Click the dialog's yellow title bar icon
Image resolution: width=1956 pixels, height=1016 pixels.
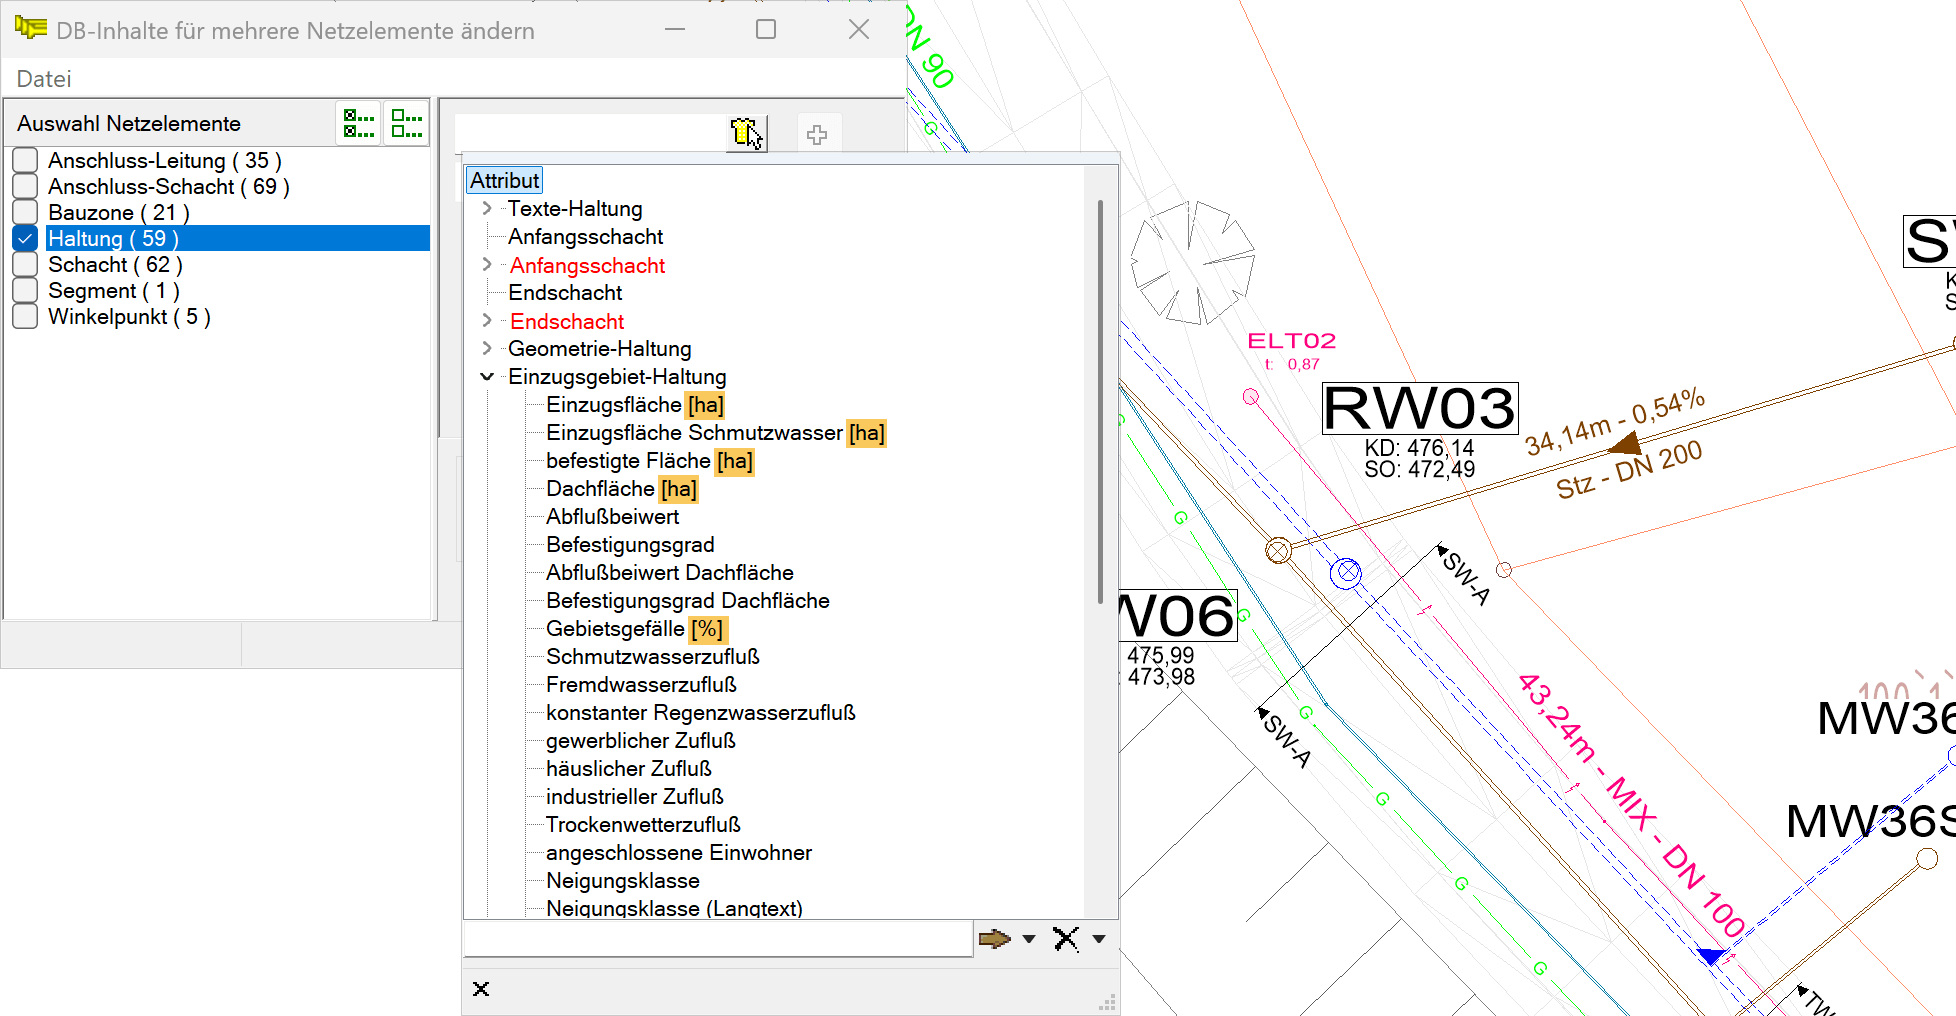pos(31,29)
